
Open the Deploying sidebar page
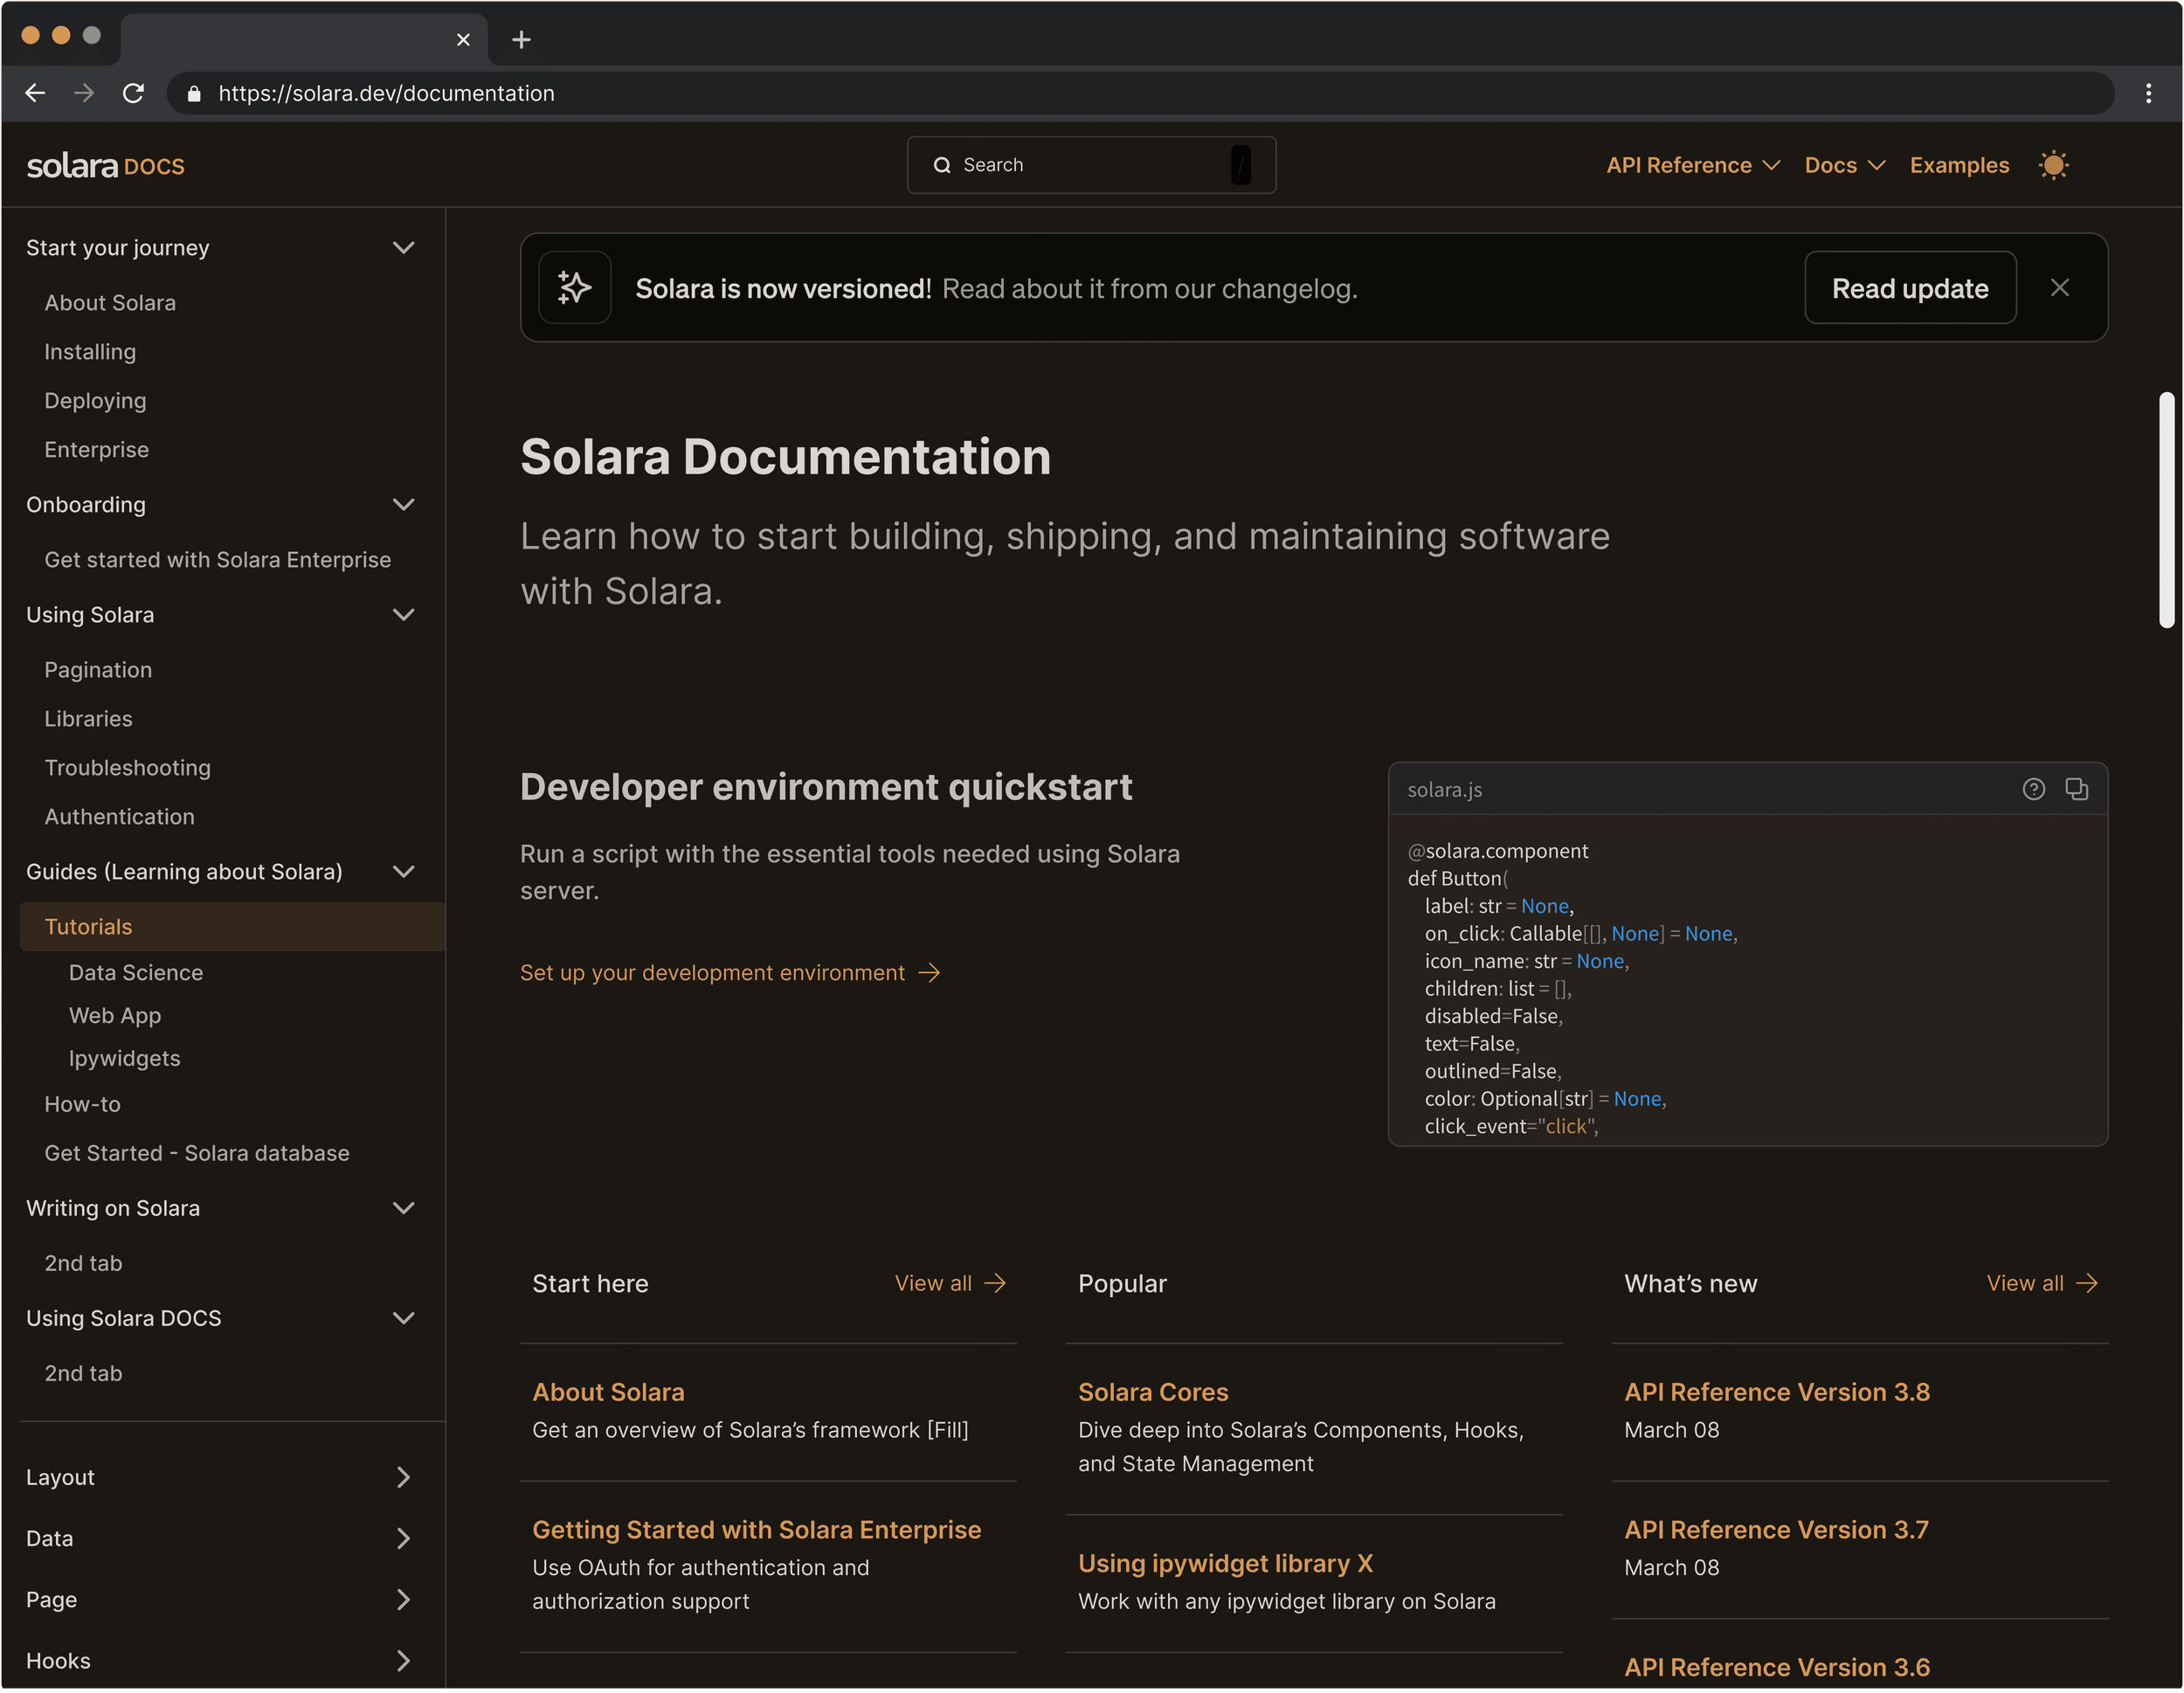95,400
